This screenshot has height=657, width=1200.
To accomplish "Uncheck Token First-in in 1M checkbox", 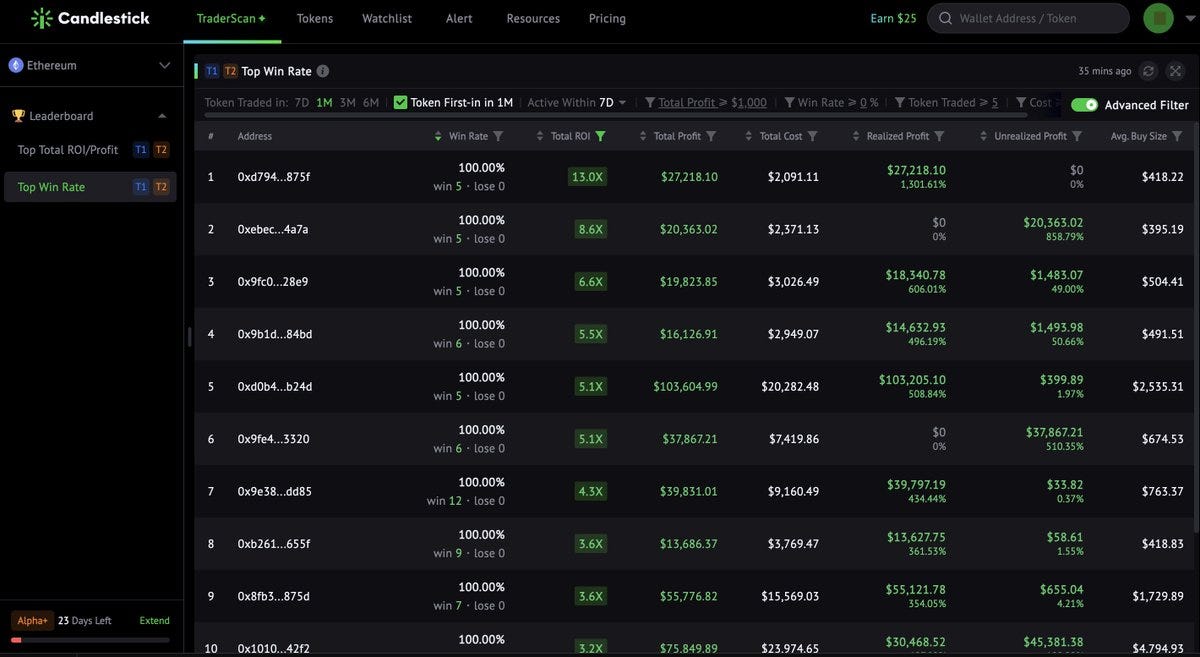I will point(401,102).
